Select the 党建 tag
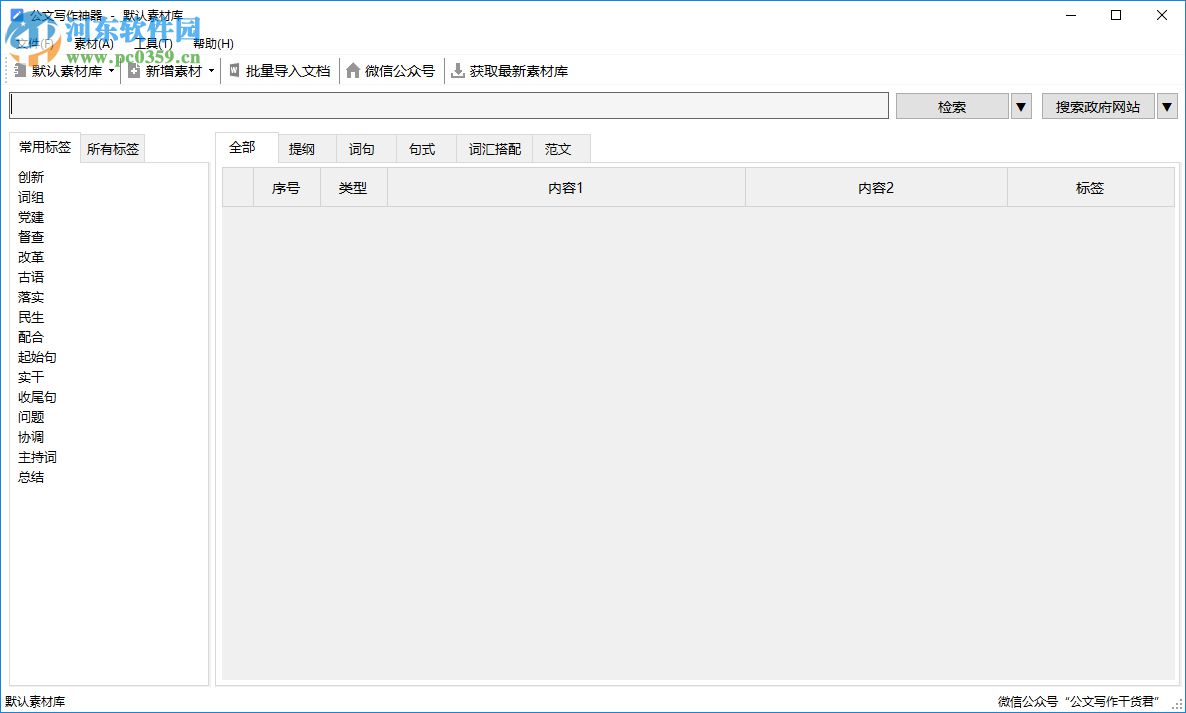This screenshot has height=713, width=1186. pyautogui.click(x=31, y=217)
